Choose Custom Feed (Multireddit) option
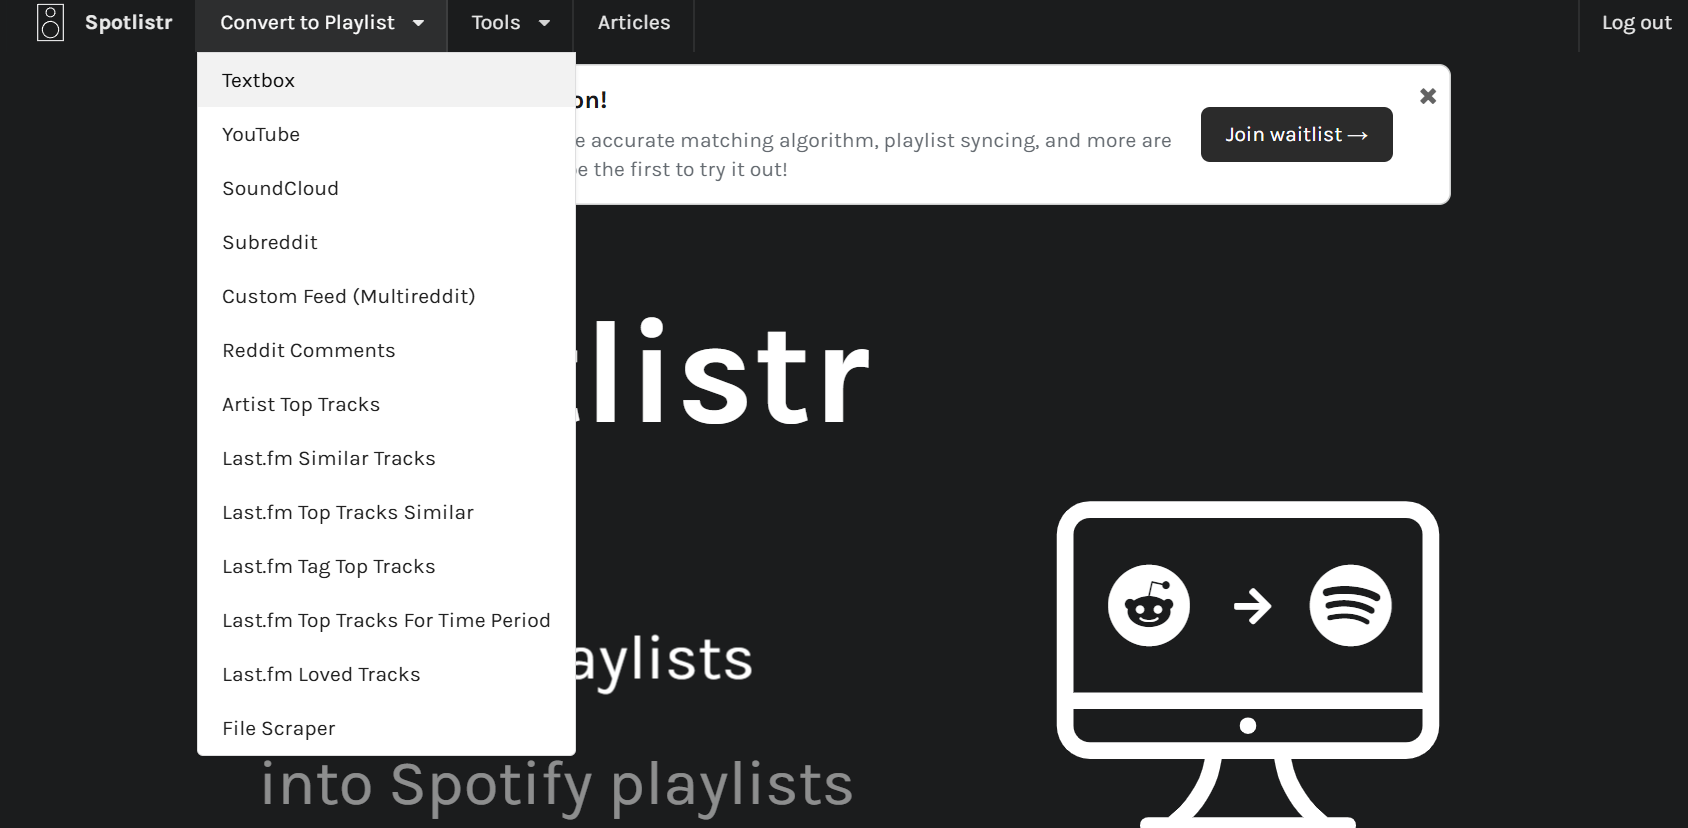 [x=349, y=297]
